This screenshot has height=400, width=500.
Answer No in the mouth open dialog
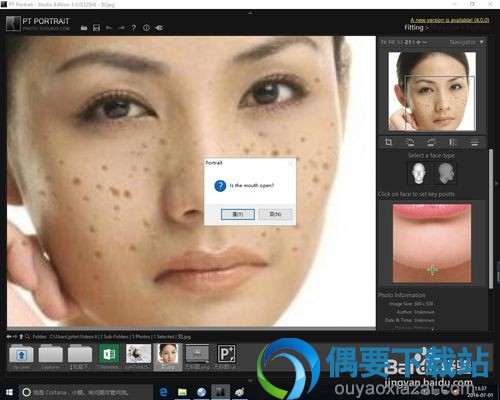275,214
